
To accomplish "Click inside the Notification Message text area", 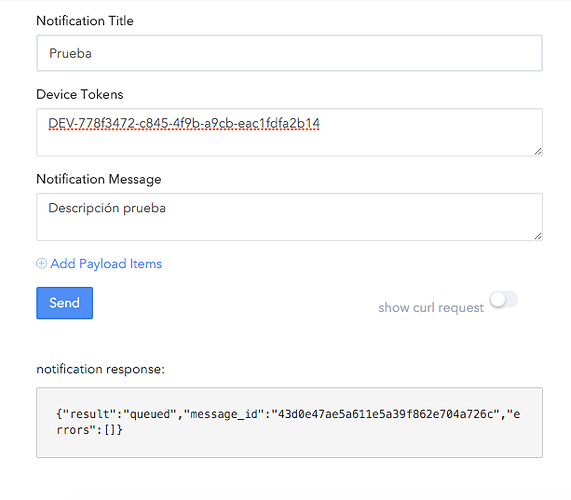I will [x=290, y=217].
